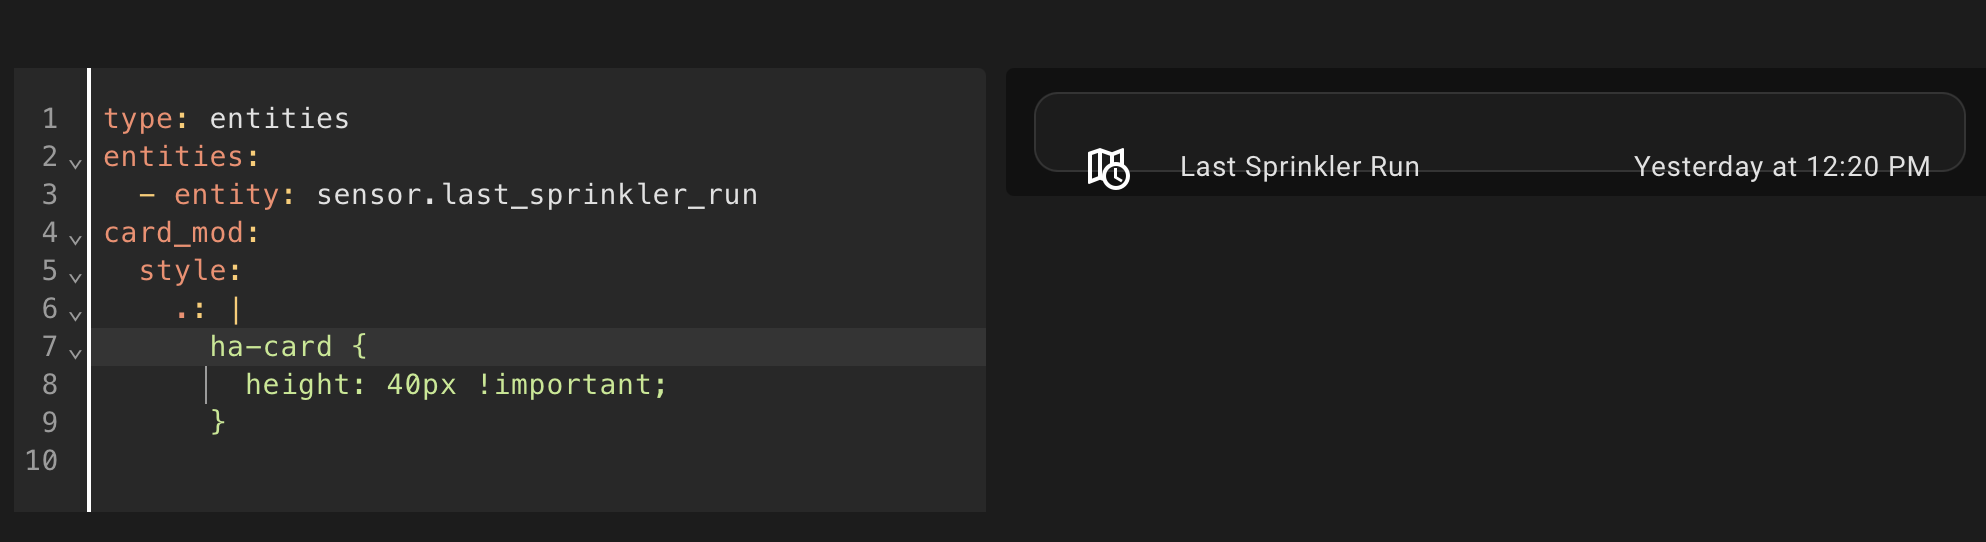Fold the style block chevron
Screen dimensions: 1986x542
[75, 276]
